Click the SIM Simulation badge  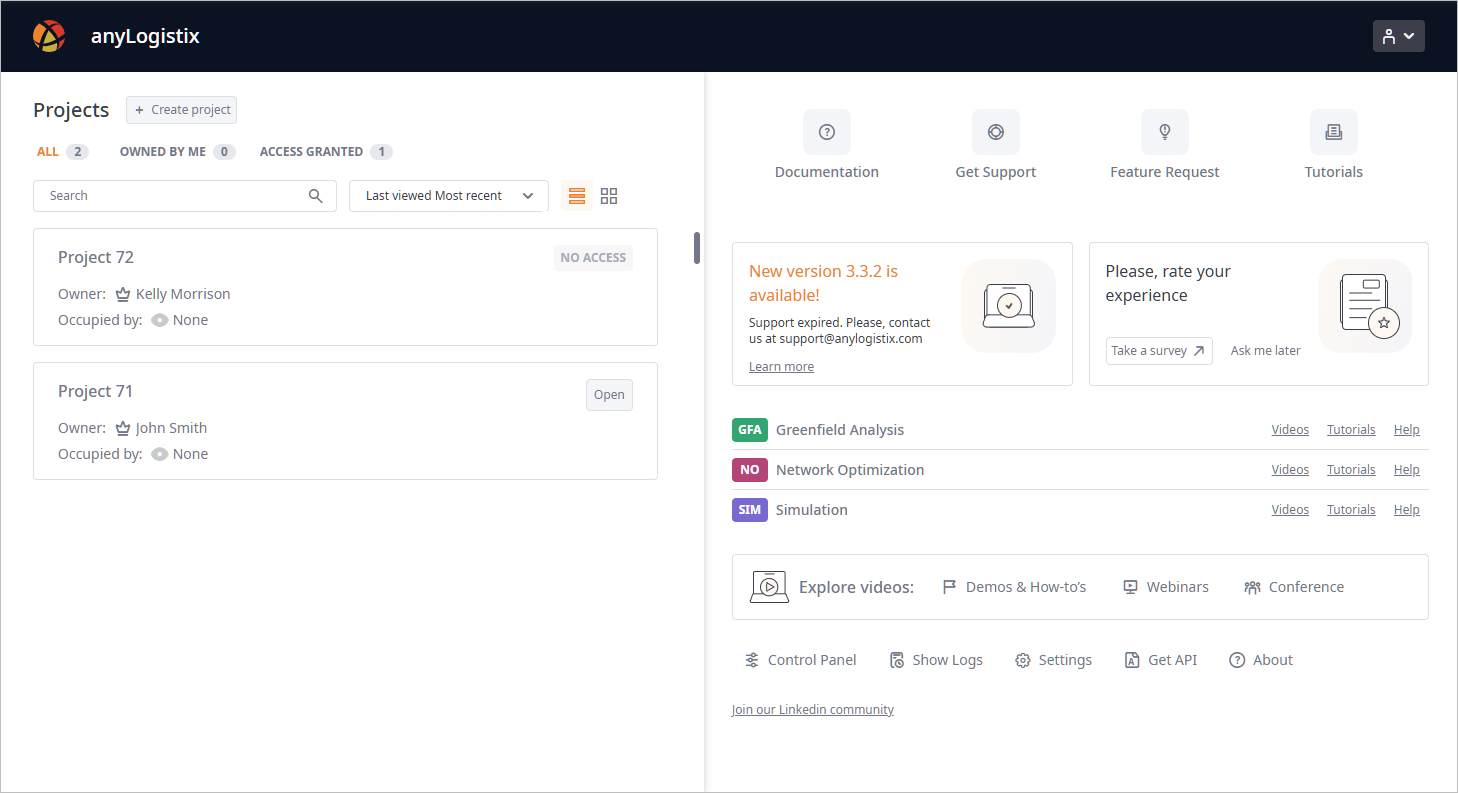(x=750, y=510)
